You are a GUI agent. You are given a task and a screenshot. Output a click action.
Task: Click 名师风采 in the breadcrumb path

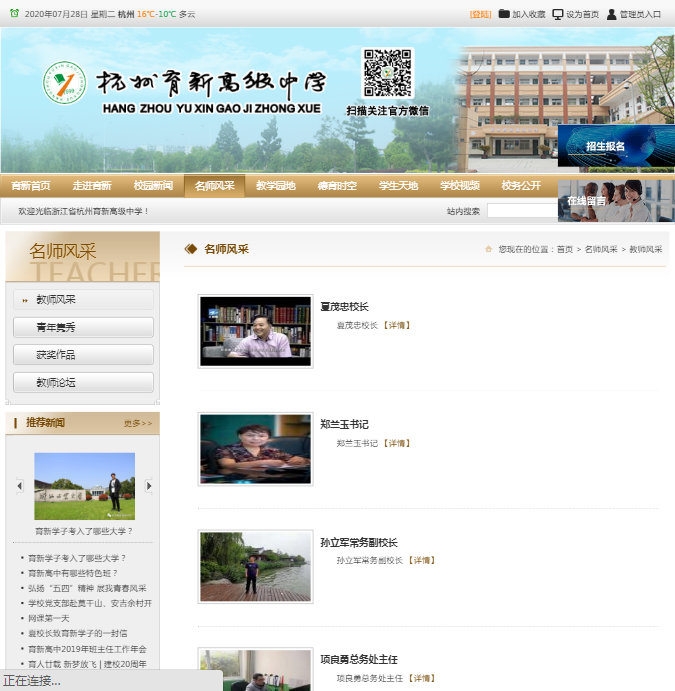(601, 249)
